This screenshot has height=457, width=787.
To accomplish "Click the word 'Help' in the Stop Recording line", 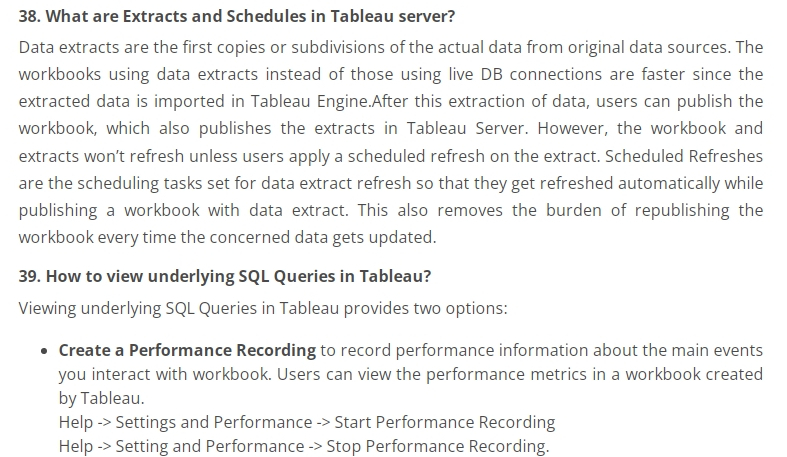I will tap(76, 446).
